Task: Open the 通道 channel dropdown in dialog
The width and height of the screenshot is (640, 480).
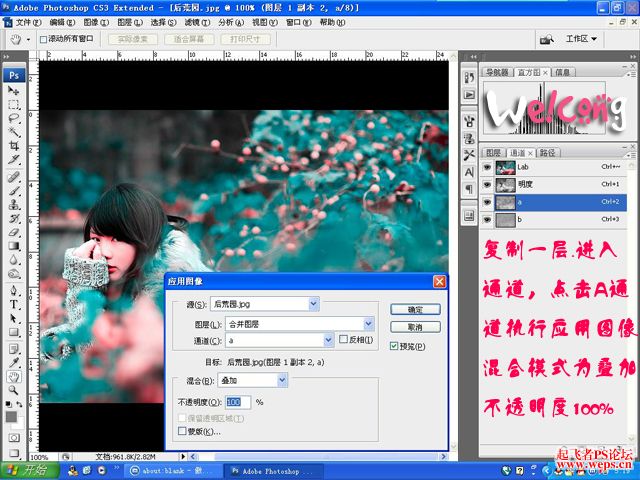Action: coord(329,340)
